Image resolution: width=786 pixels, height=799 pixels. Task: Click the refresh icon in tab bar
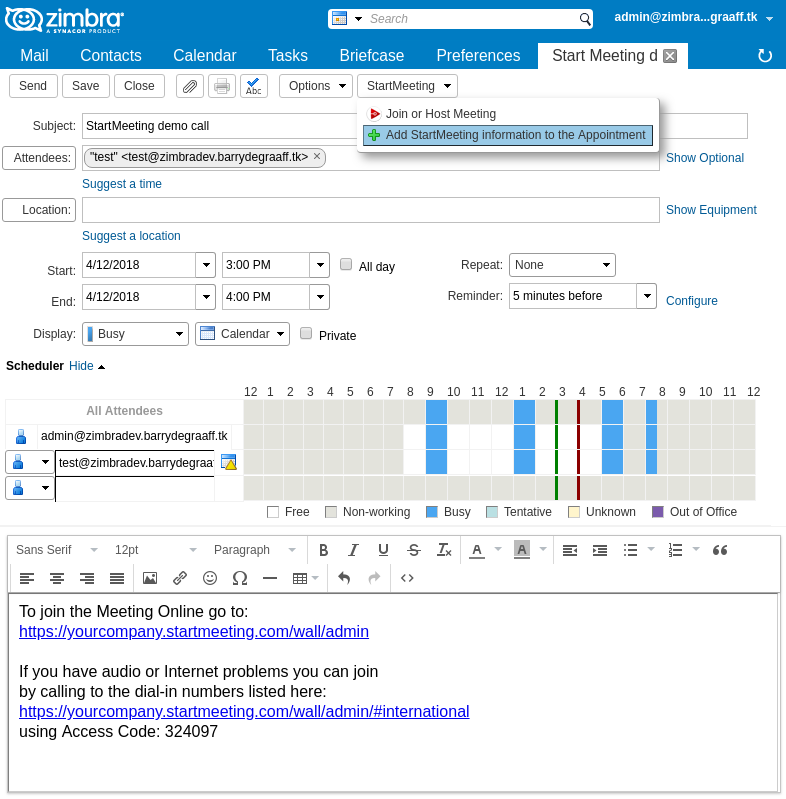click(765, 56)
